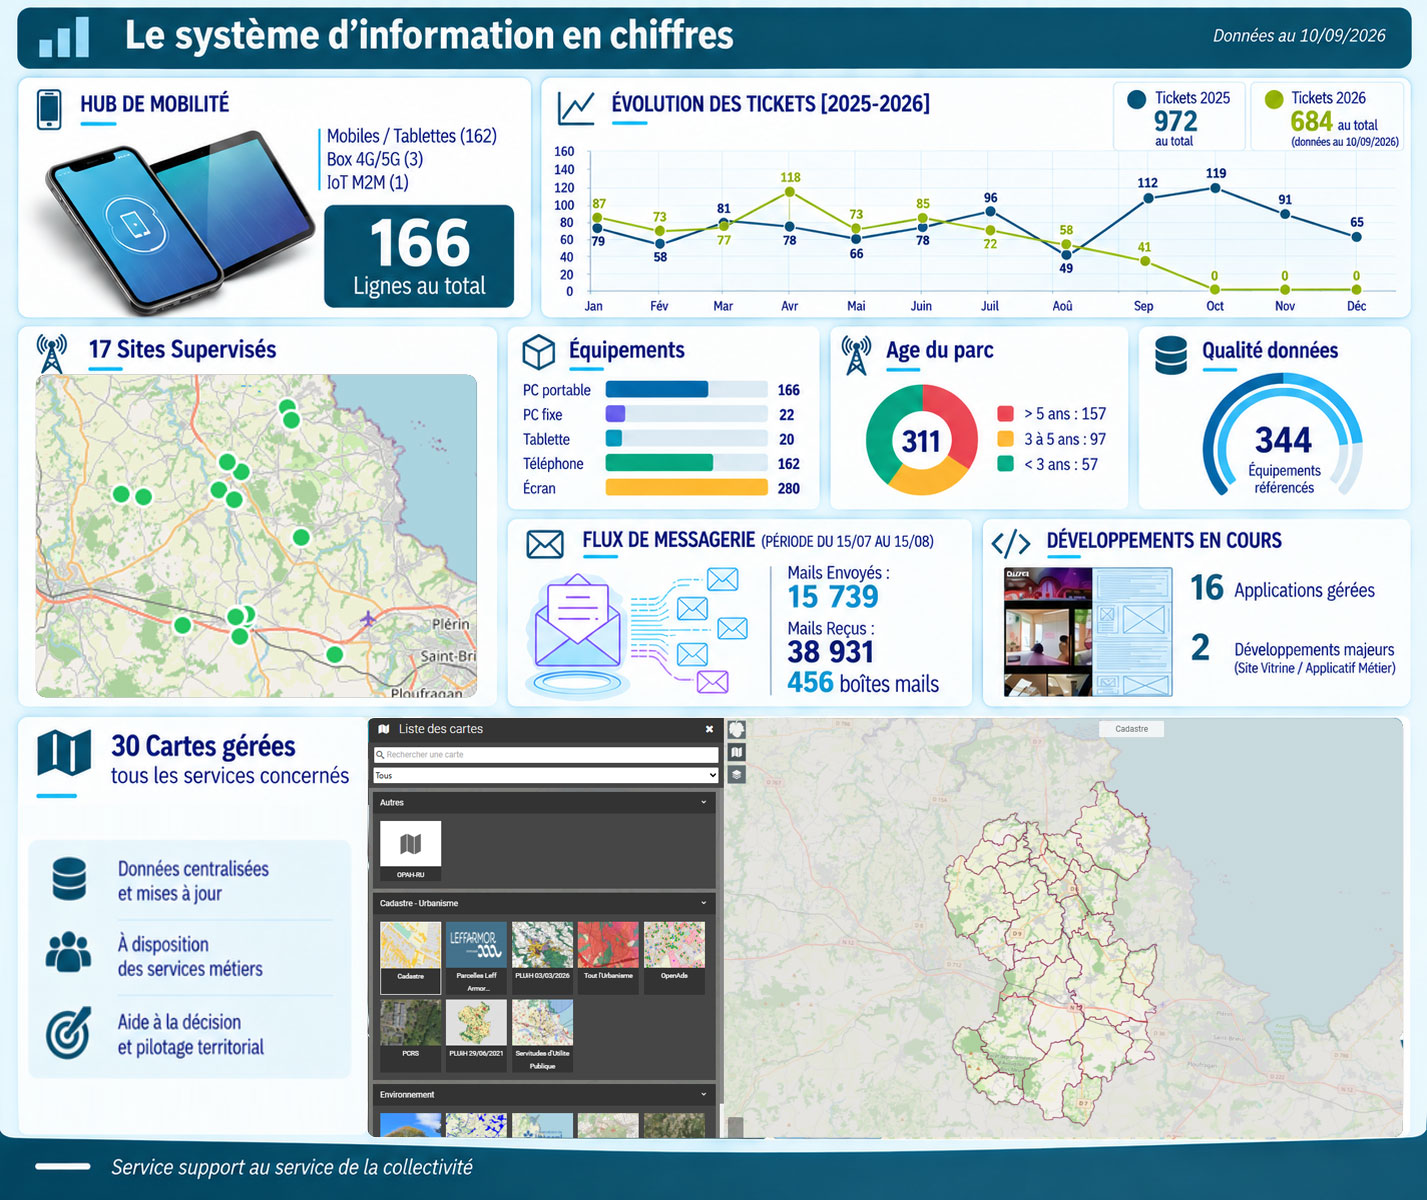
Task: Open the OpenAds map thumbnail
Action: click(x=674, y=958)
